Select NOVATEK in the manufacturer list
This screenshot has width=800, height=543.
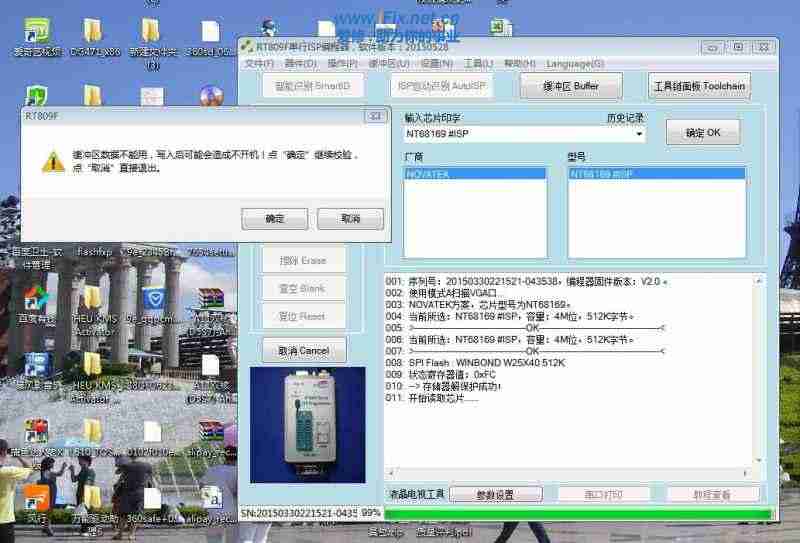click(474, 174)
